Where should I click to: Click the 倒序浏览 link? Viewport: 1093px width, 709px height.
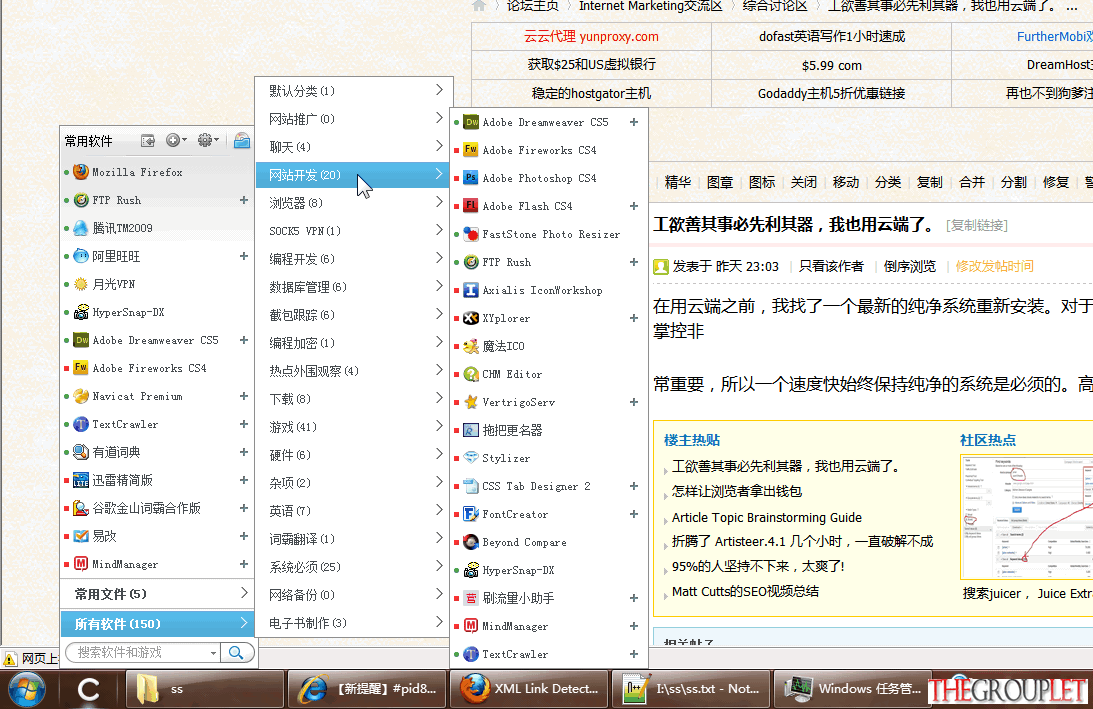click(910, 266)
